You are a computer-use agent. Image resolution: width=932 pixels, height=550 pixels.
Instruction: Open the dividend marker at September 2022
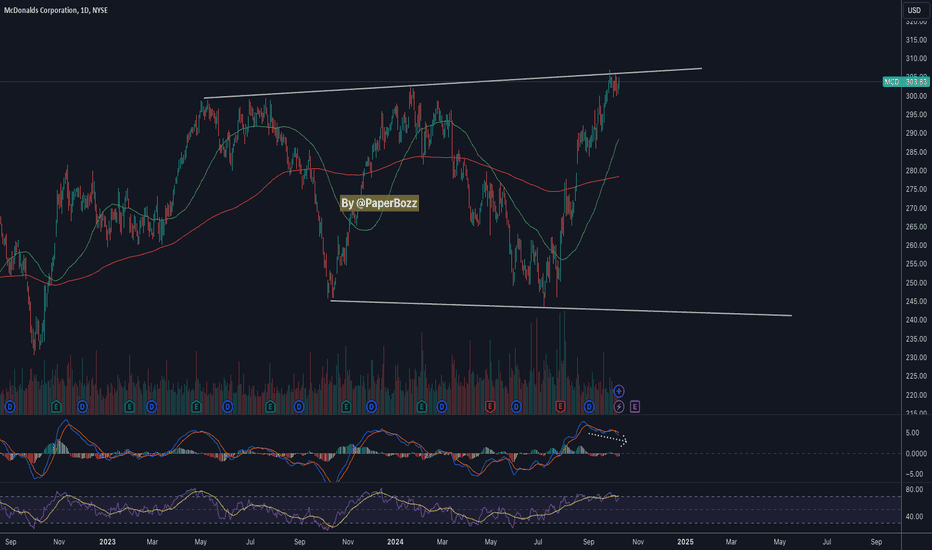pos(10,407)
